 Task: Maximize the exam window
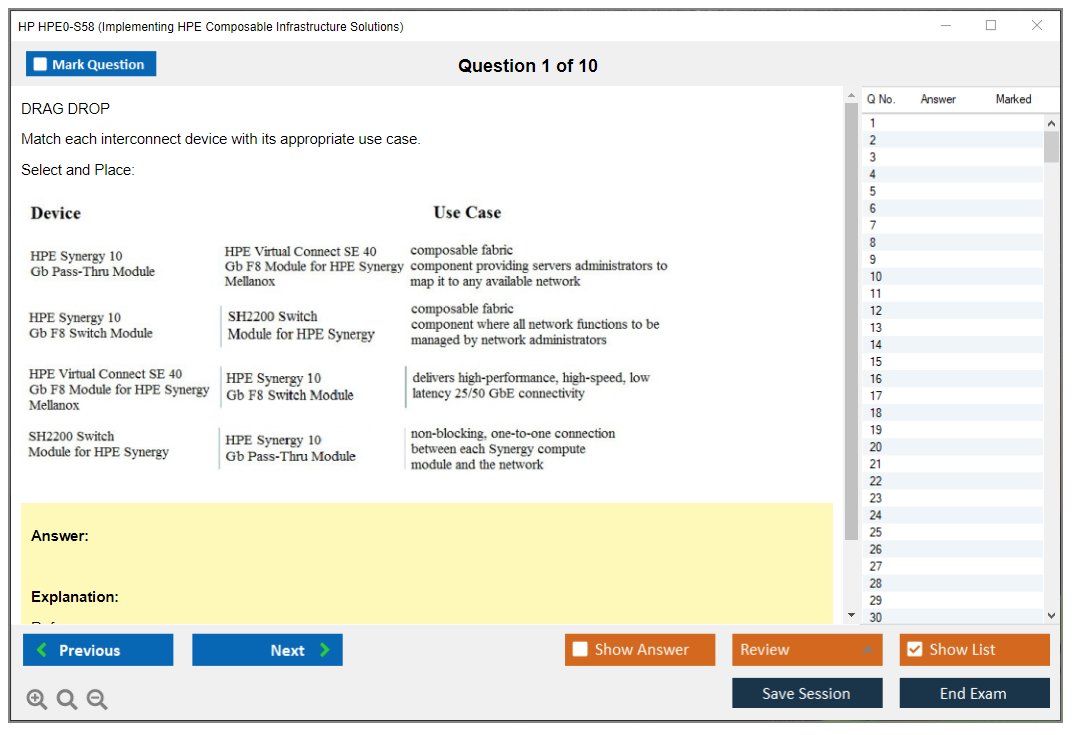pyautogui.click(x=990, y=26)
